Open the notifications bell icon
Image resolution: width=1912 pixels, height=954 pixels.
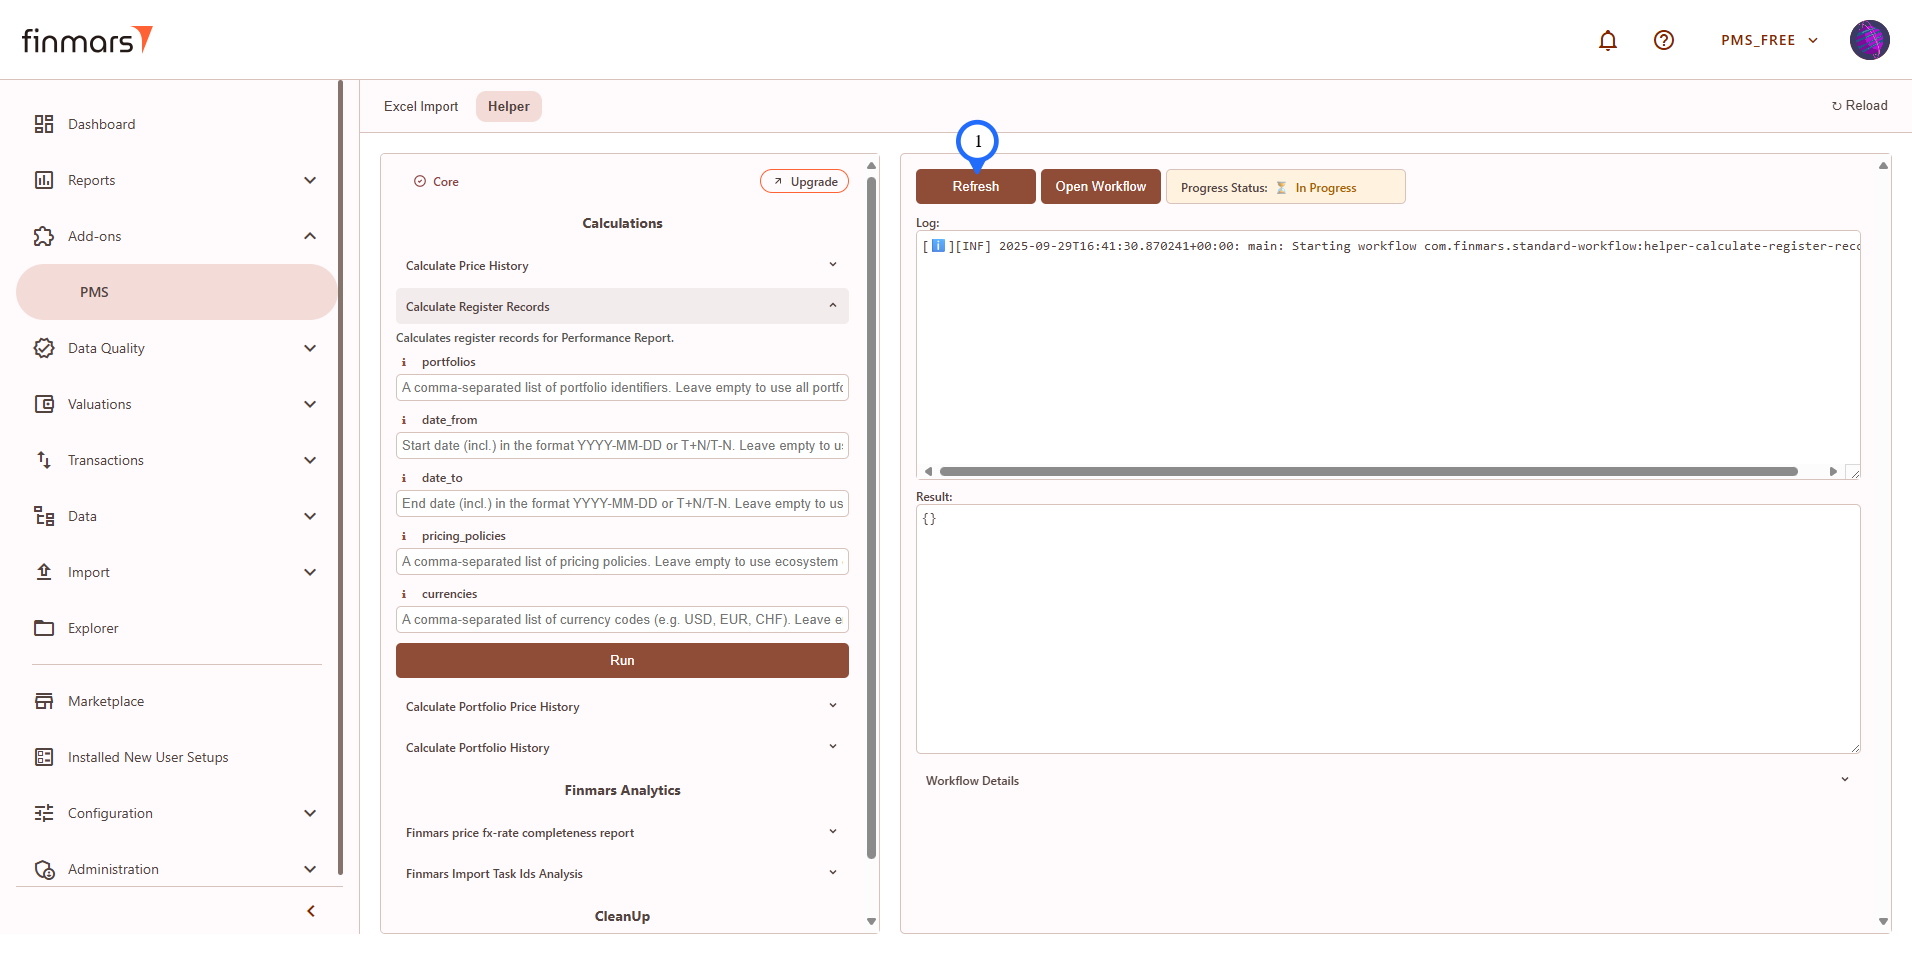(1608, 40)
